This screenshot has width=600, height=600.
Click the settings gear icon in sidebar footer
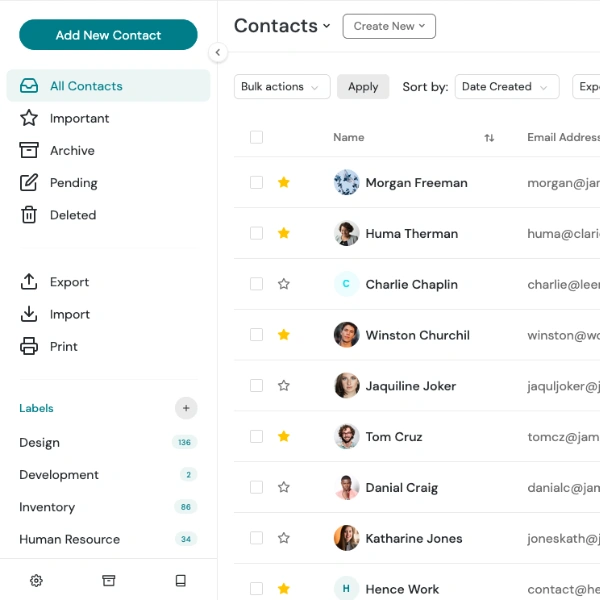[36, 580]
